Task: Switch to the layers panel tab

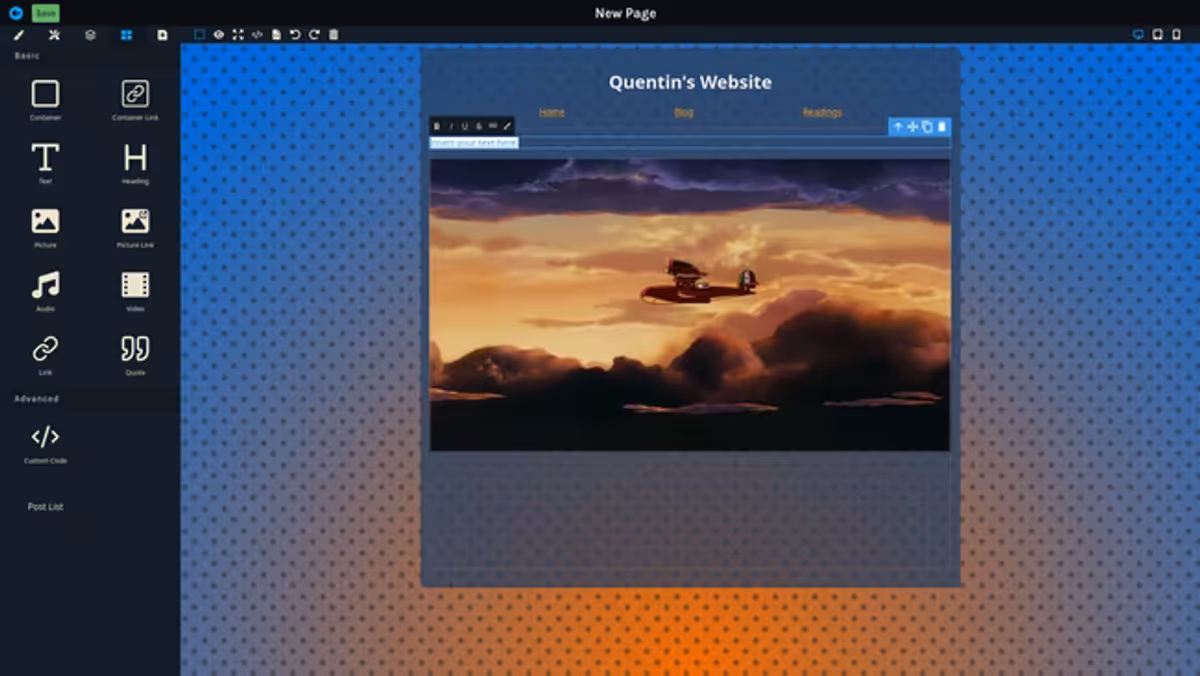Action: (x=90, y=35)
